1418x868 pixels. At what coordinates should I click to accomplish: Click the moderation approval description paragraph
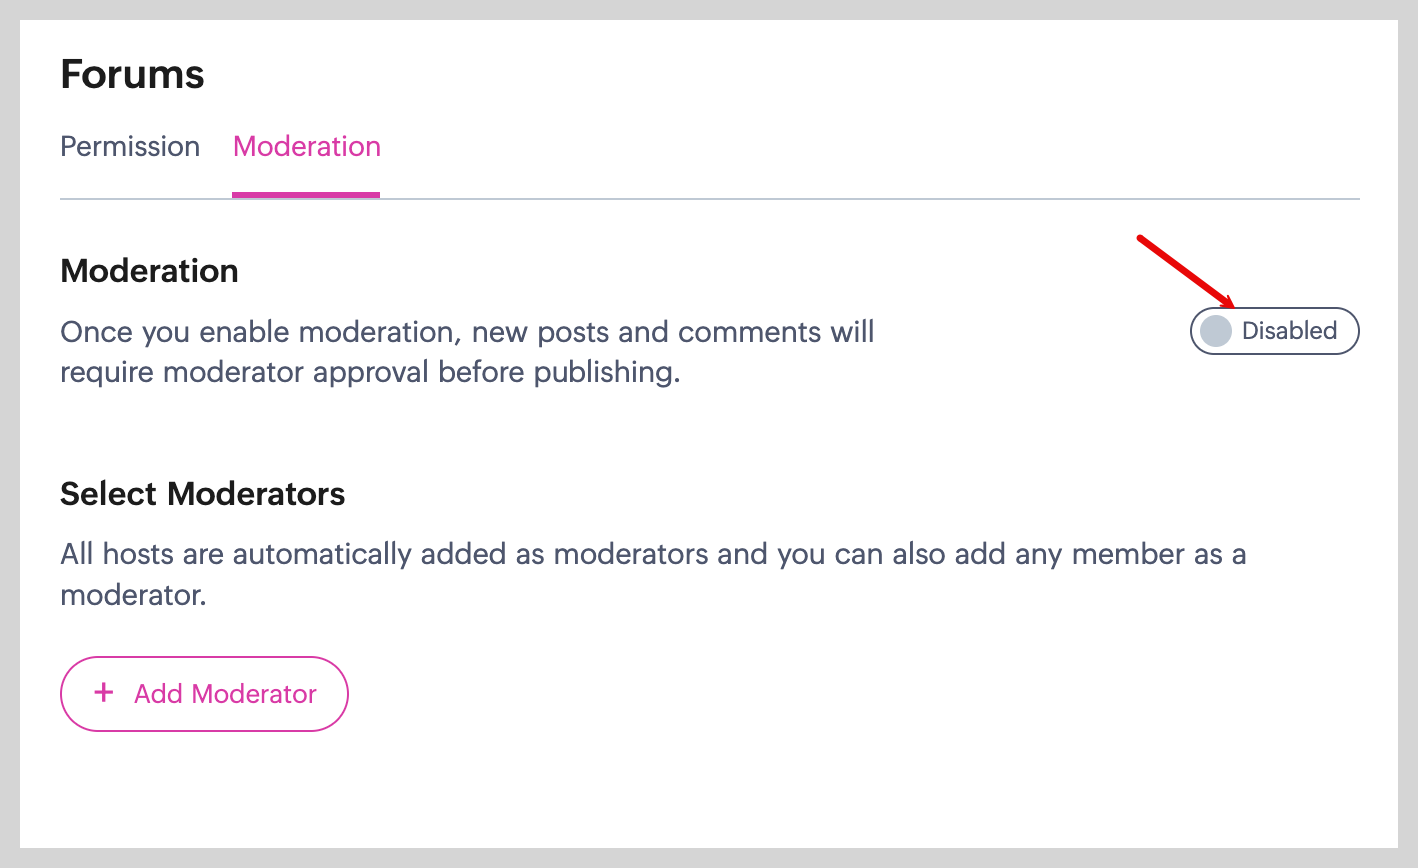[467, 352]
